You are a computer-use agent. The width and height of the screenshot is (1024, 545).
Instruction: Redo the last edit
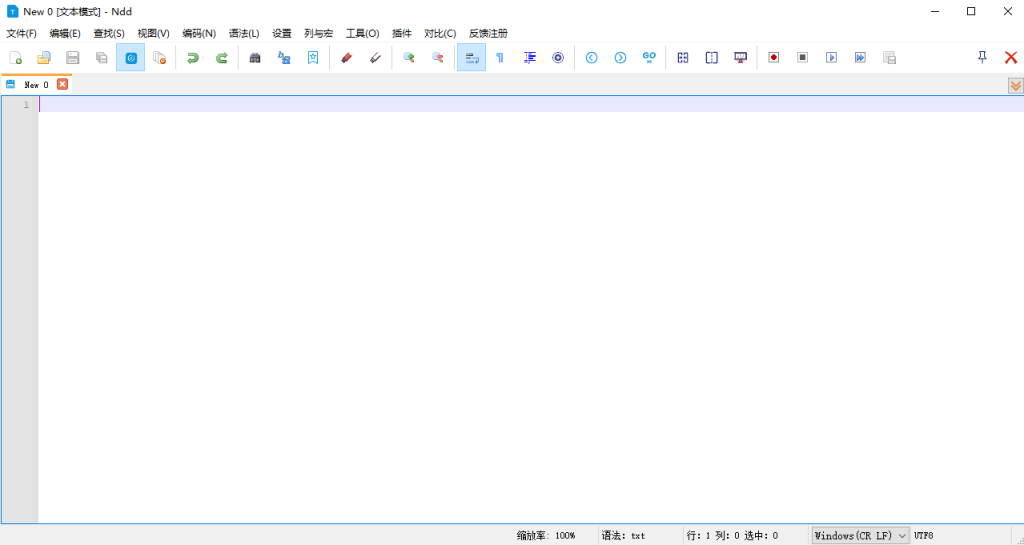point(222,57)
